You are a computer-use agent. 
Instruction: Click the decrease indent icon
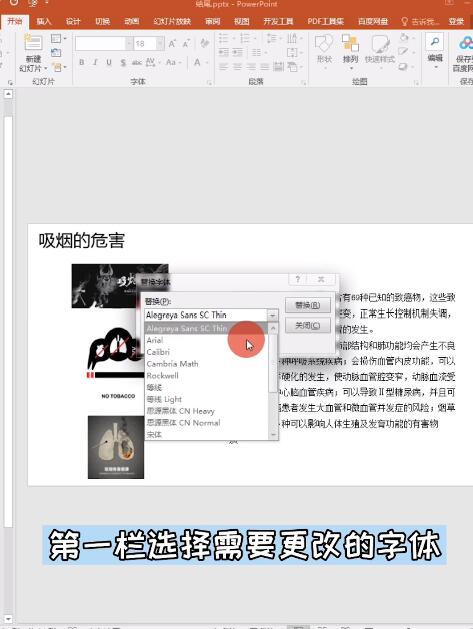pyautogui.click(x=224, y=53)
